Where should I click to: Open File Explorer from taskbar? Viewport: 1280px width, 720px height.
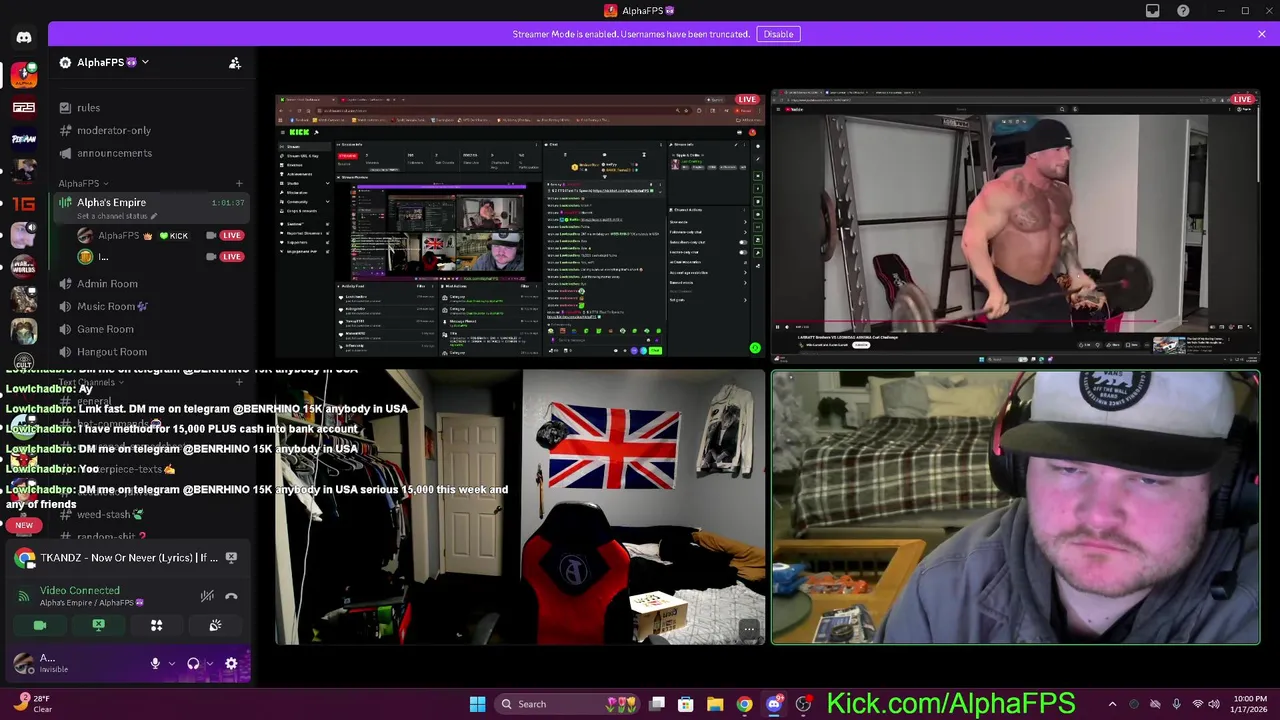[715, 704]
